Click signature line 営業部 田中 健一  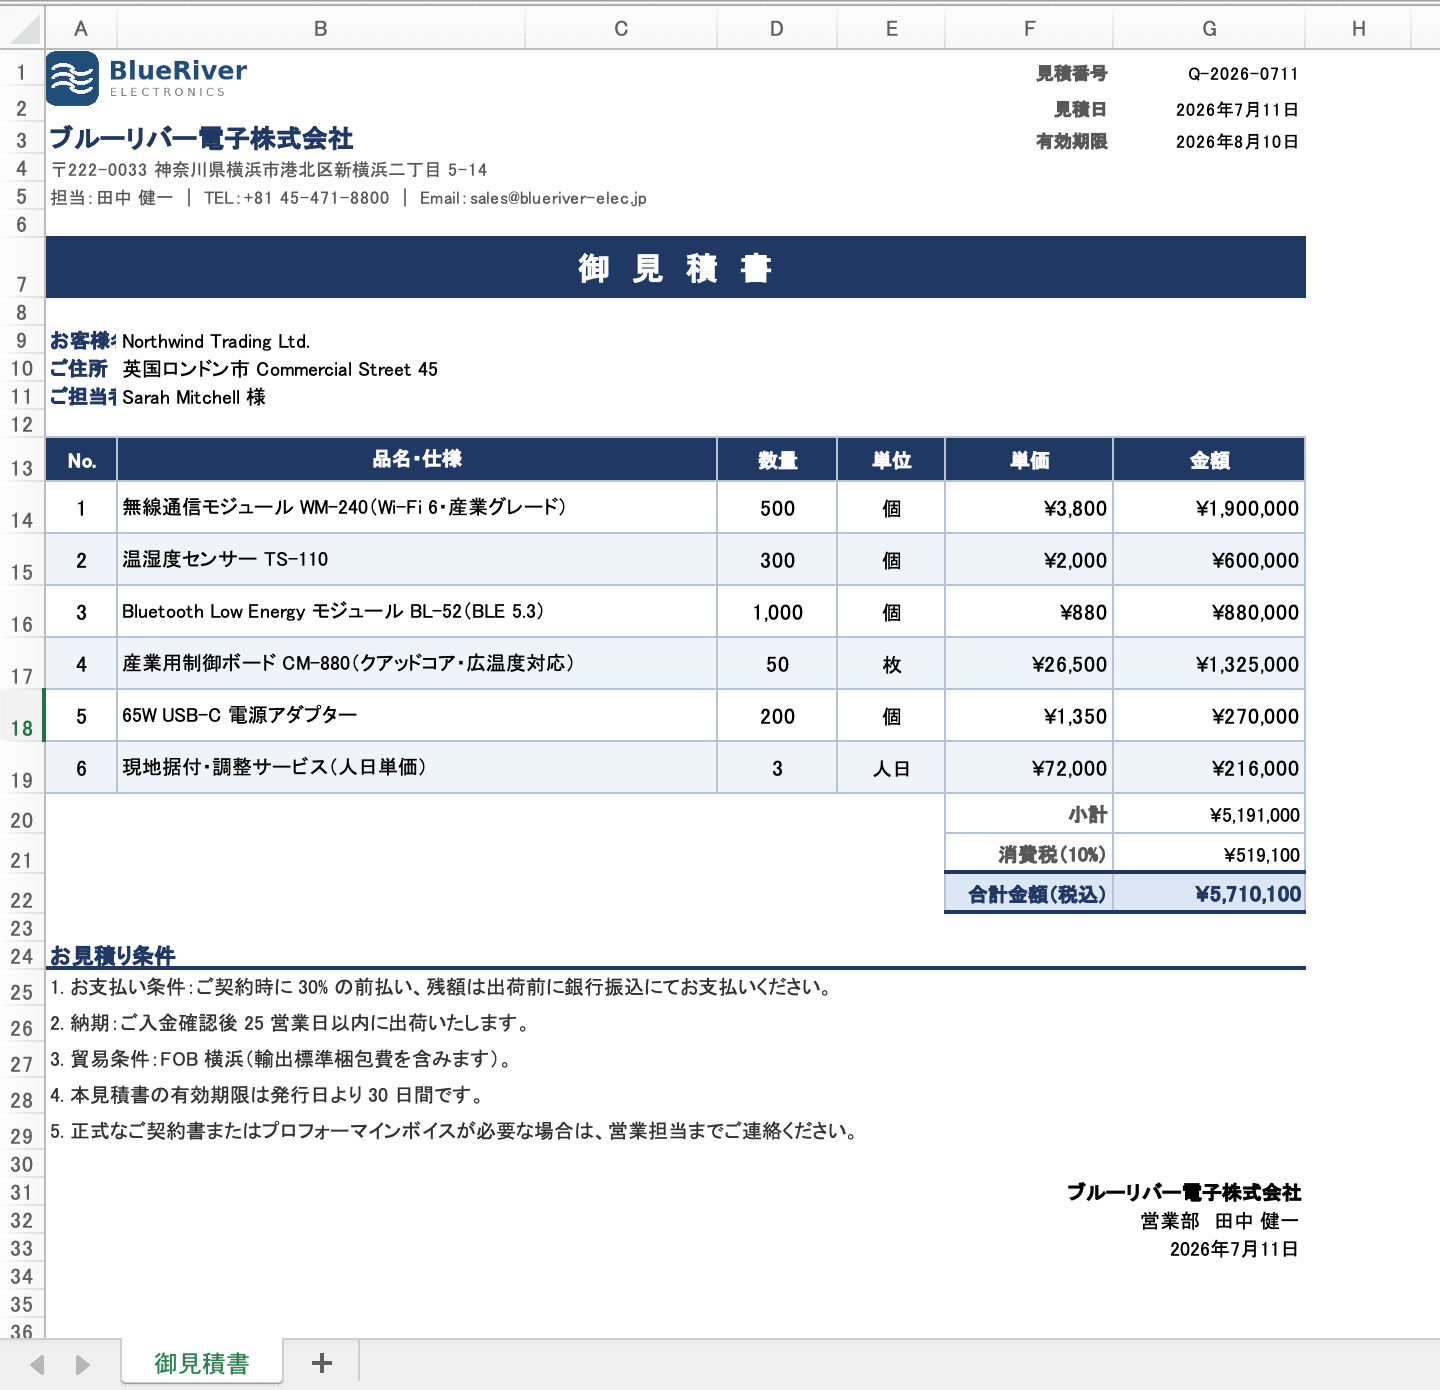tap(1220, 1221)
